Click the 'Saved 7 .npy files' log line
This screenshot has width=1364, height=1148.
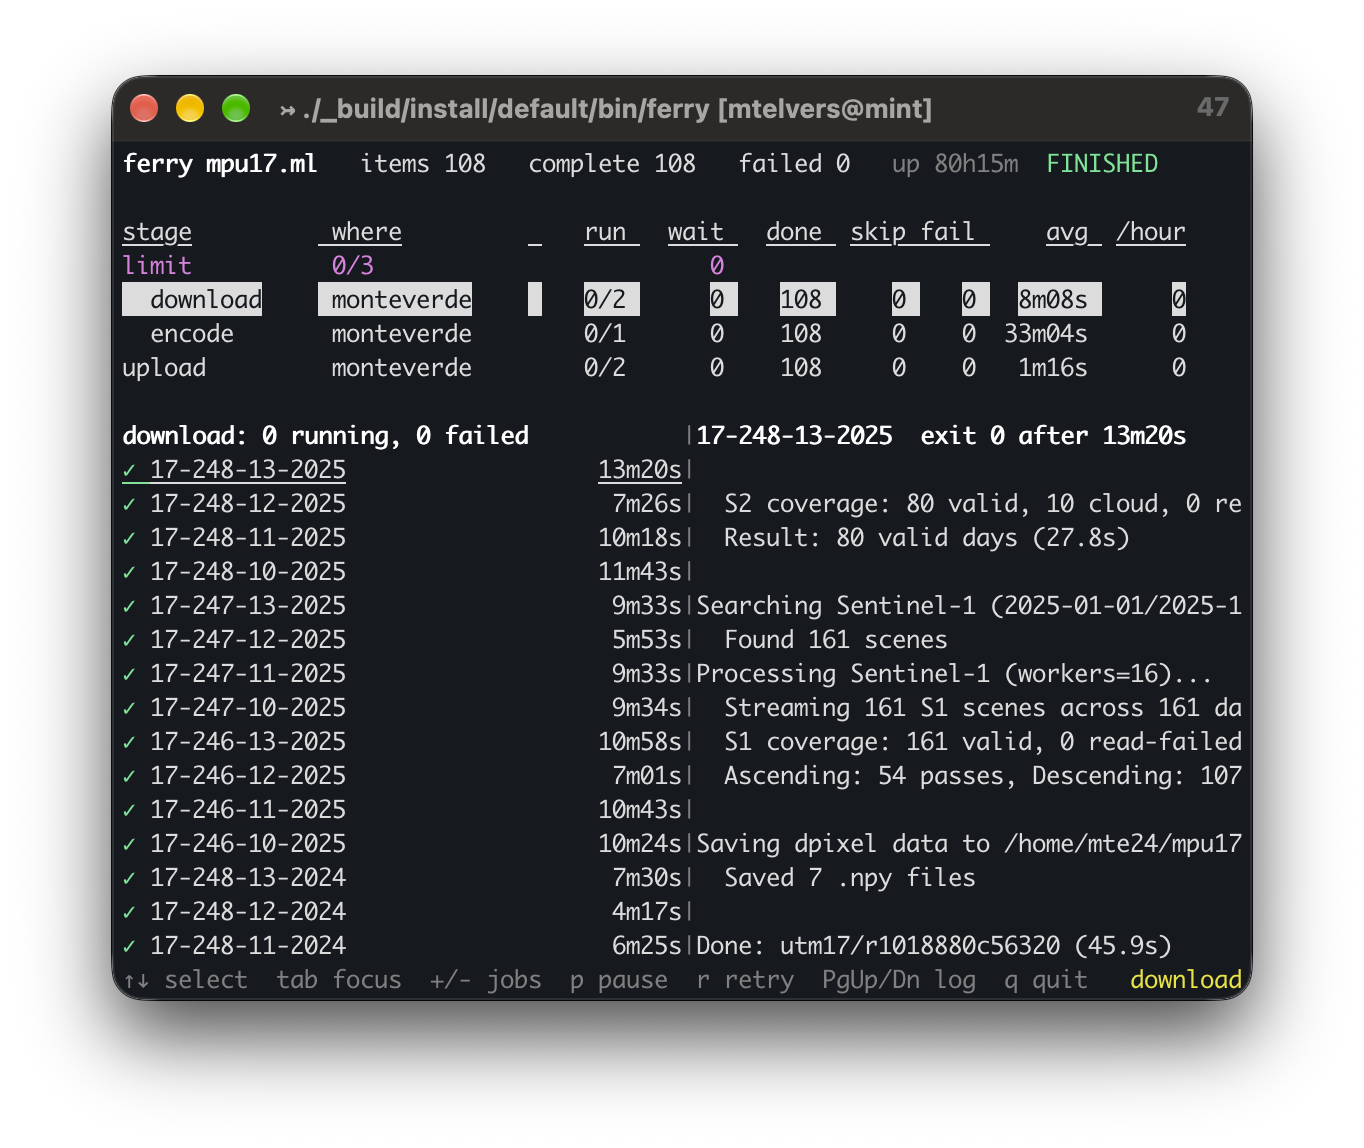(850, 877)
